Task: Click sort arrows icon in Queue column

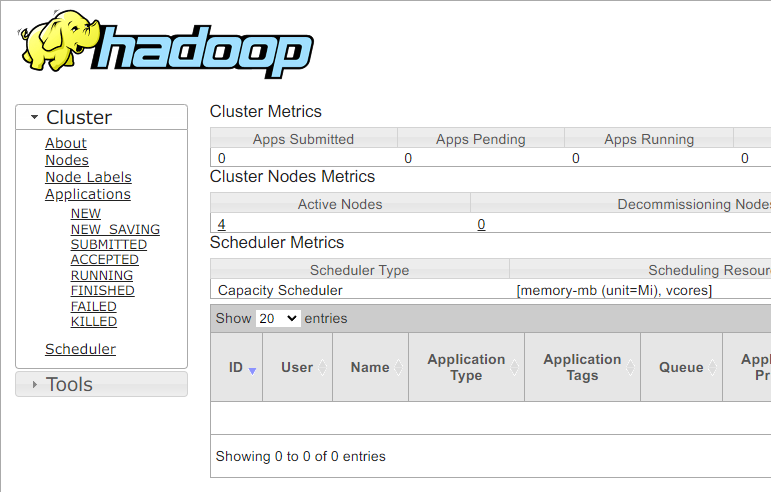Action: click(x=712, y=367)
